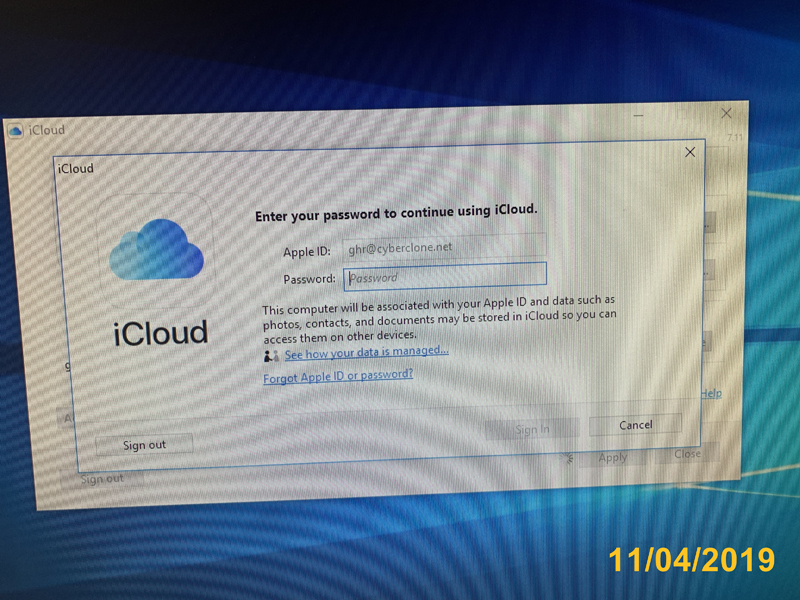
Task: Click the Password input field
Action: pos(445,277)
